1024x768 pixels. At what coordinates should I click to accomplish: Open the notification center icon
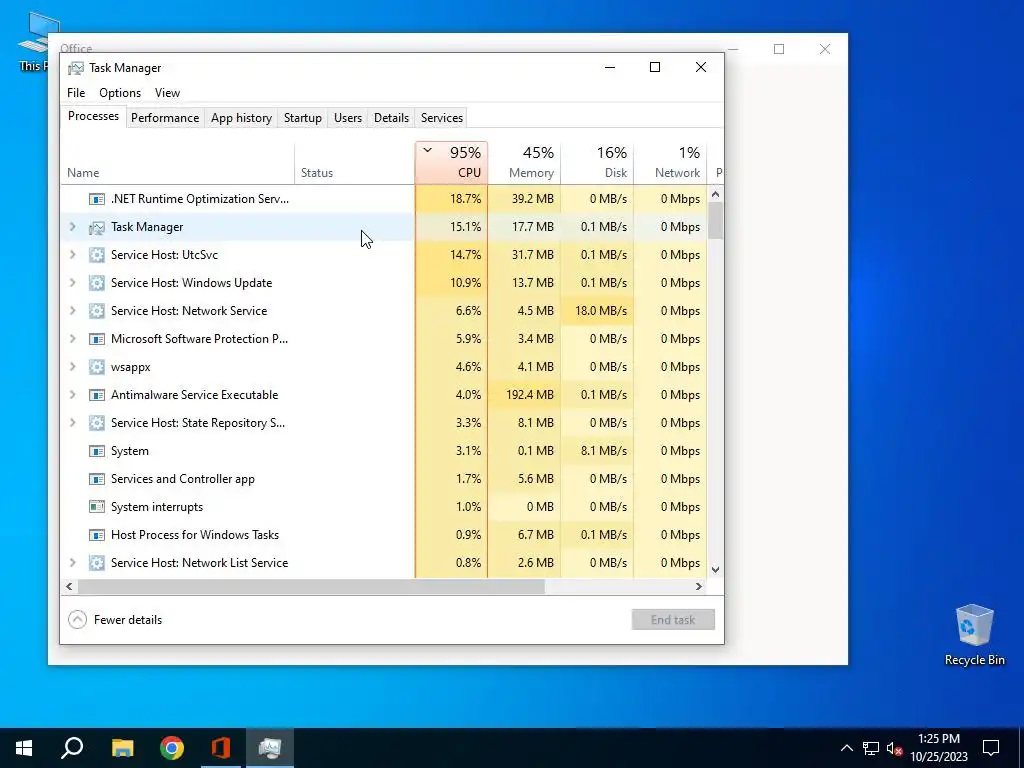pyautogui.click(x=991, y=748)
